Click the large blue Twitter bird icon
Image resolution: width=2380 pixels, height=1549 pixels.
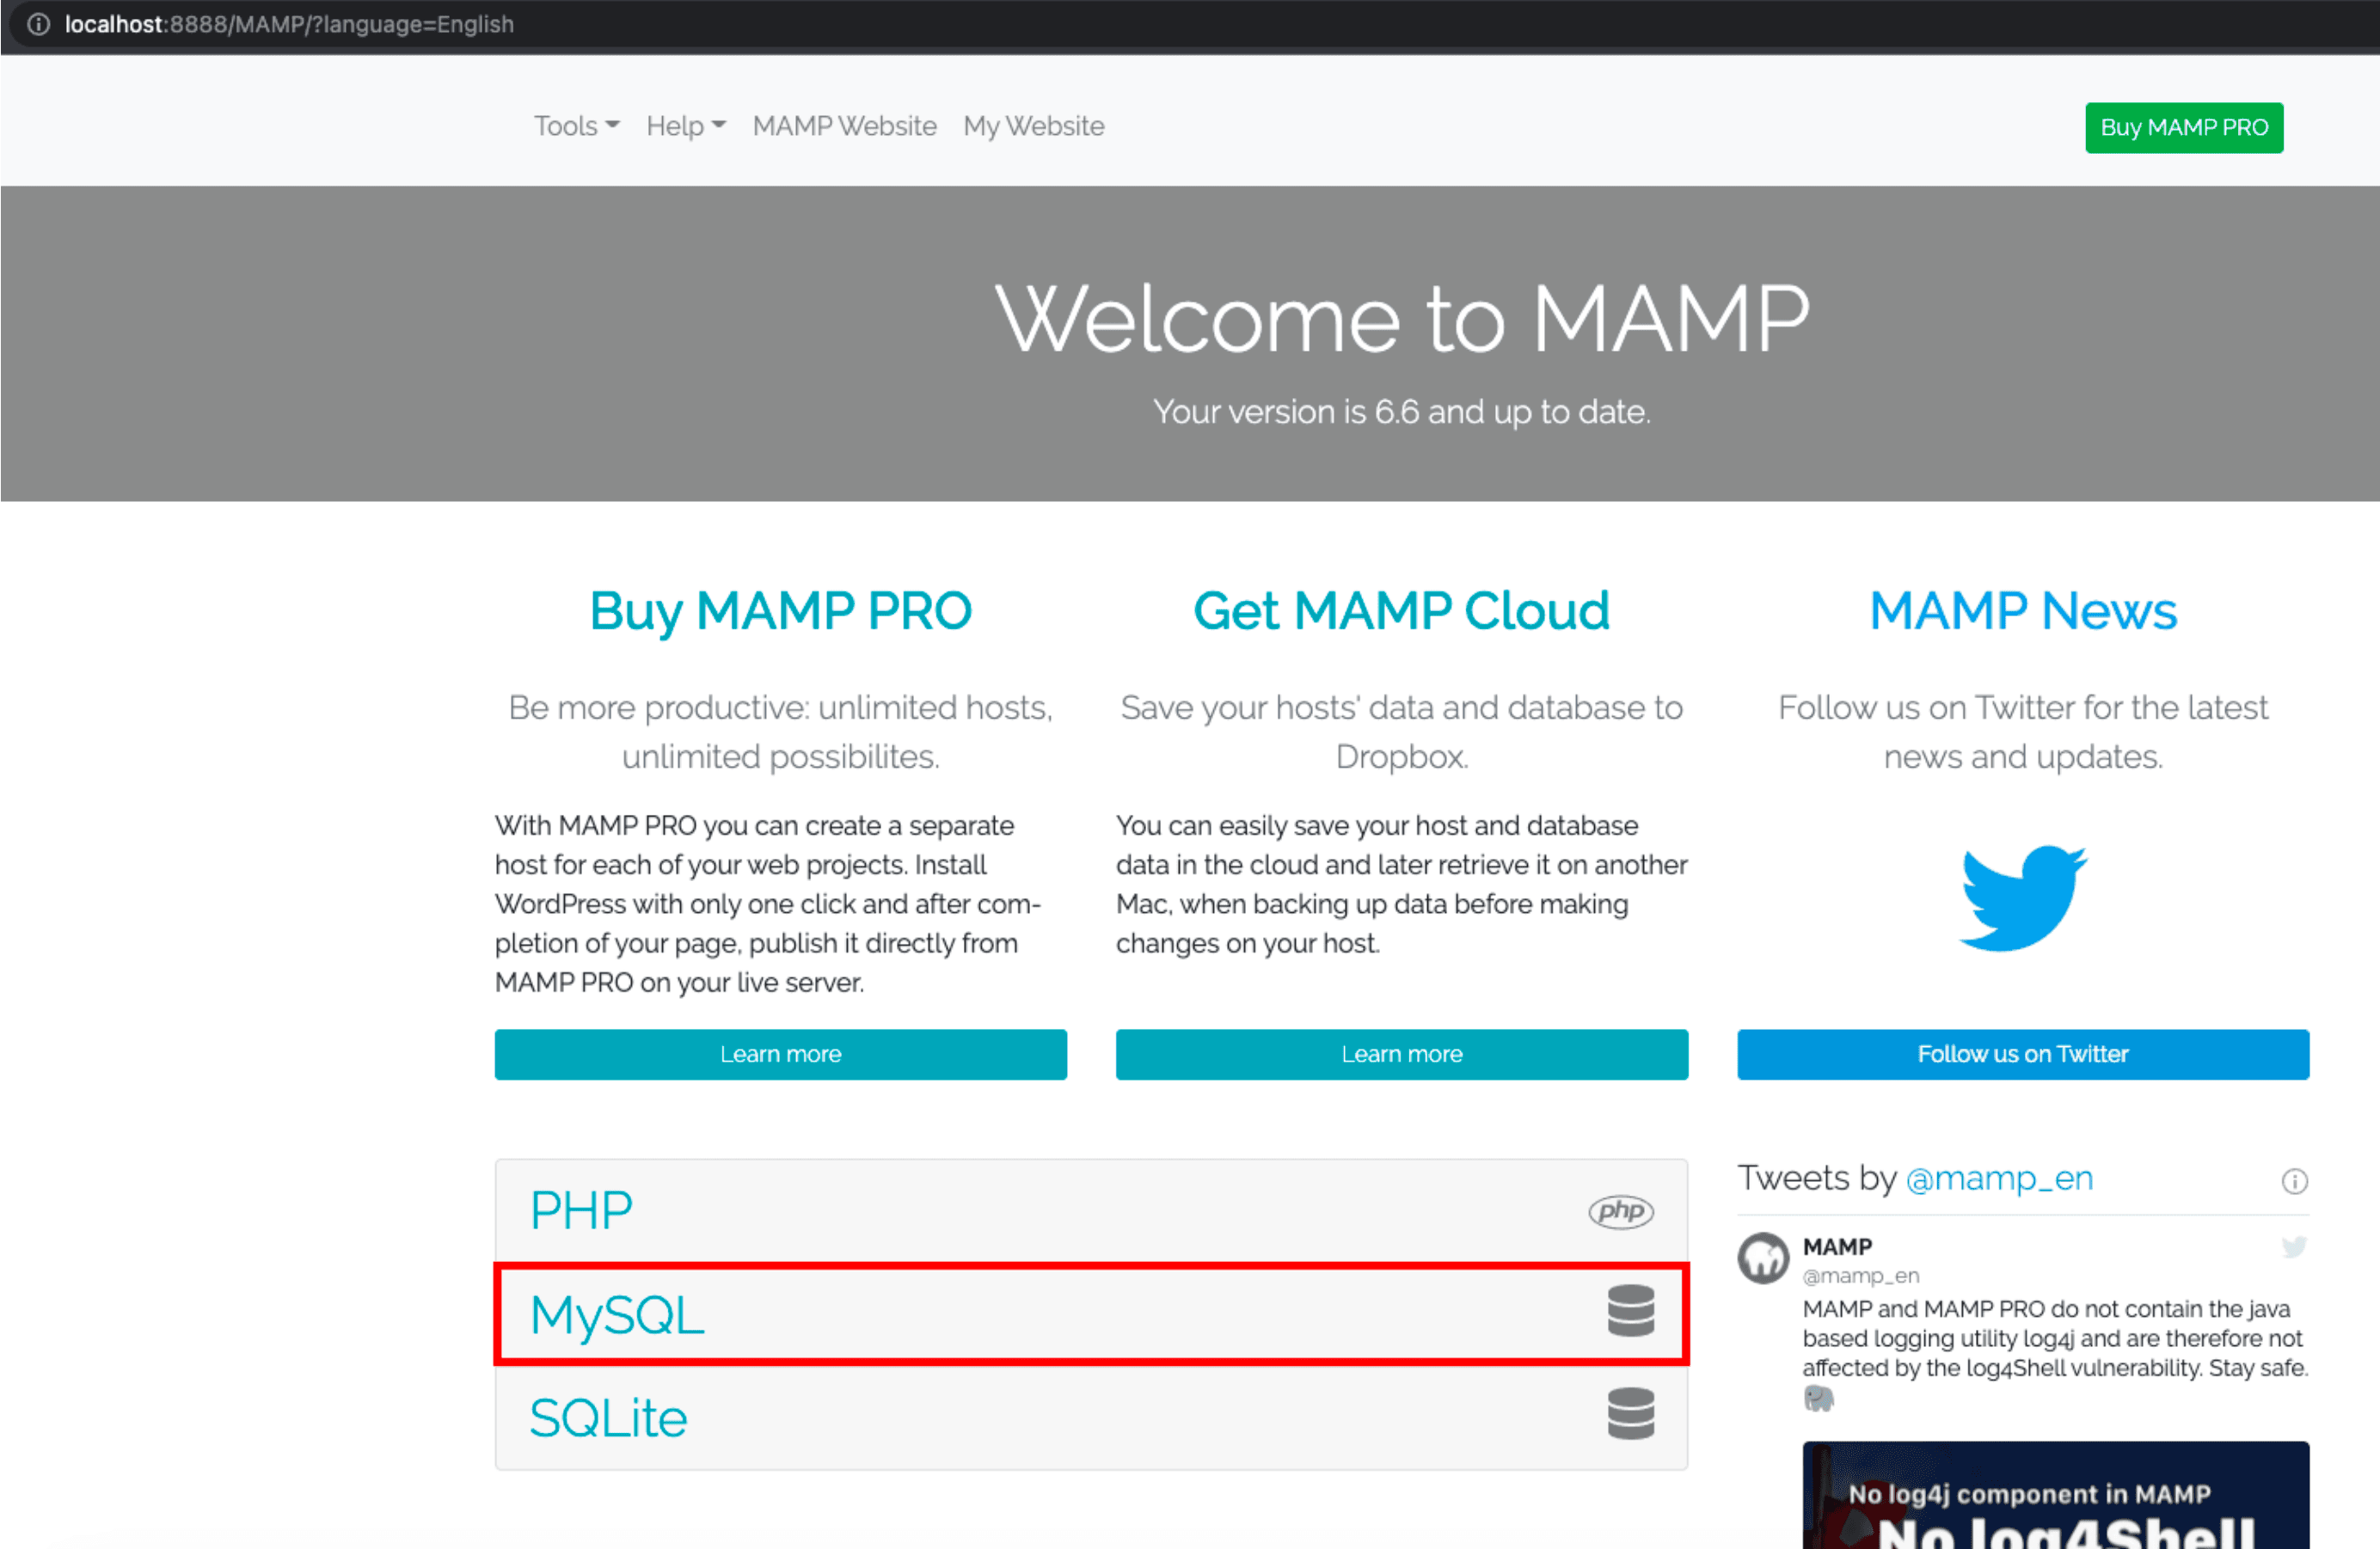pos(2022,898)
